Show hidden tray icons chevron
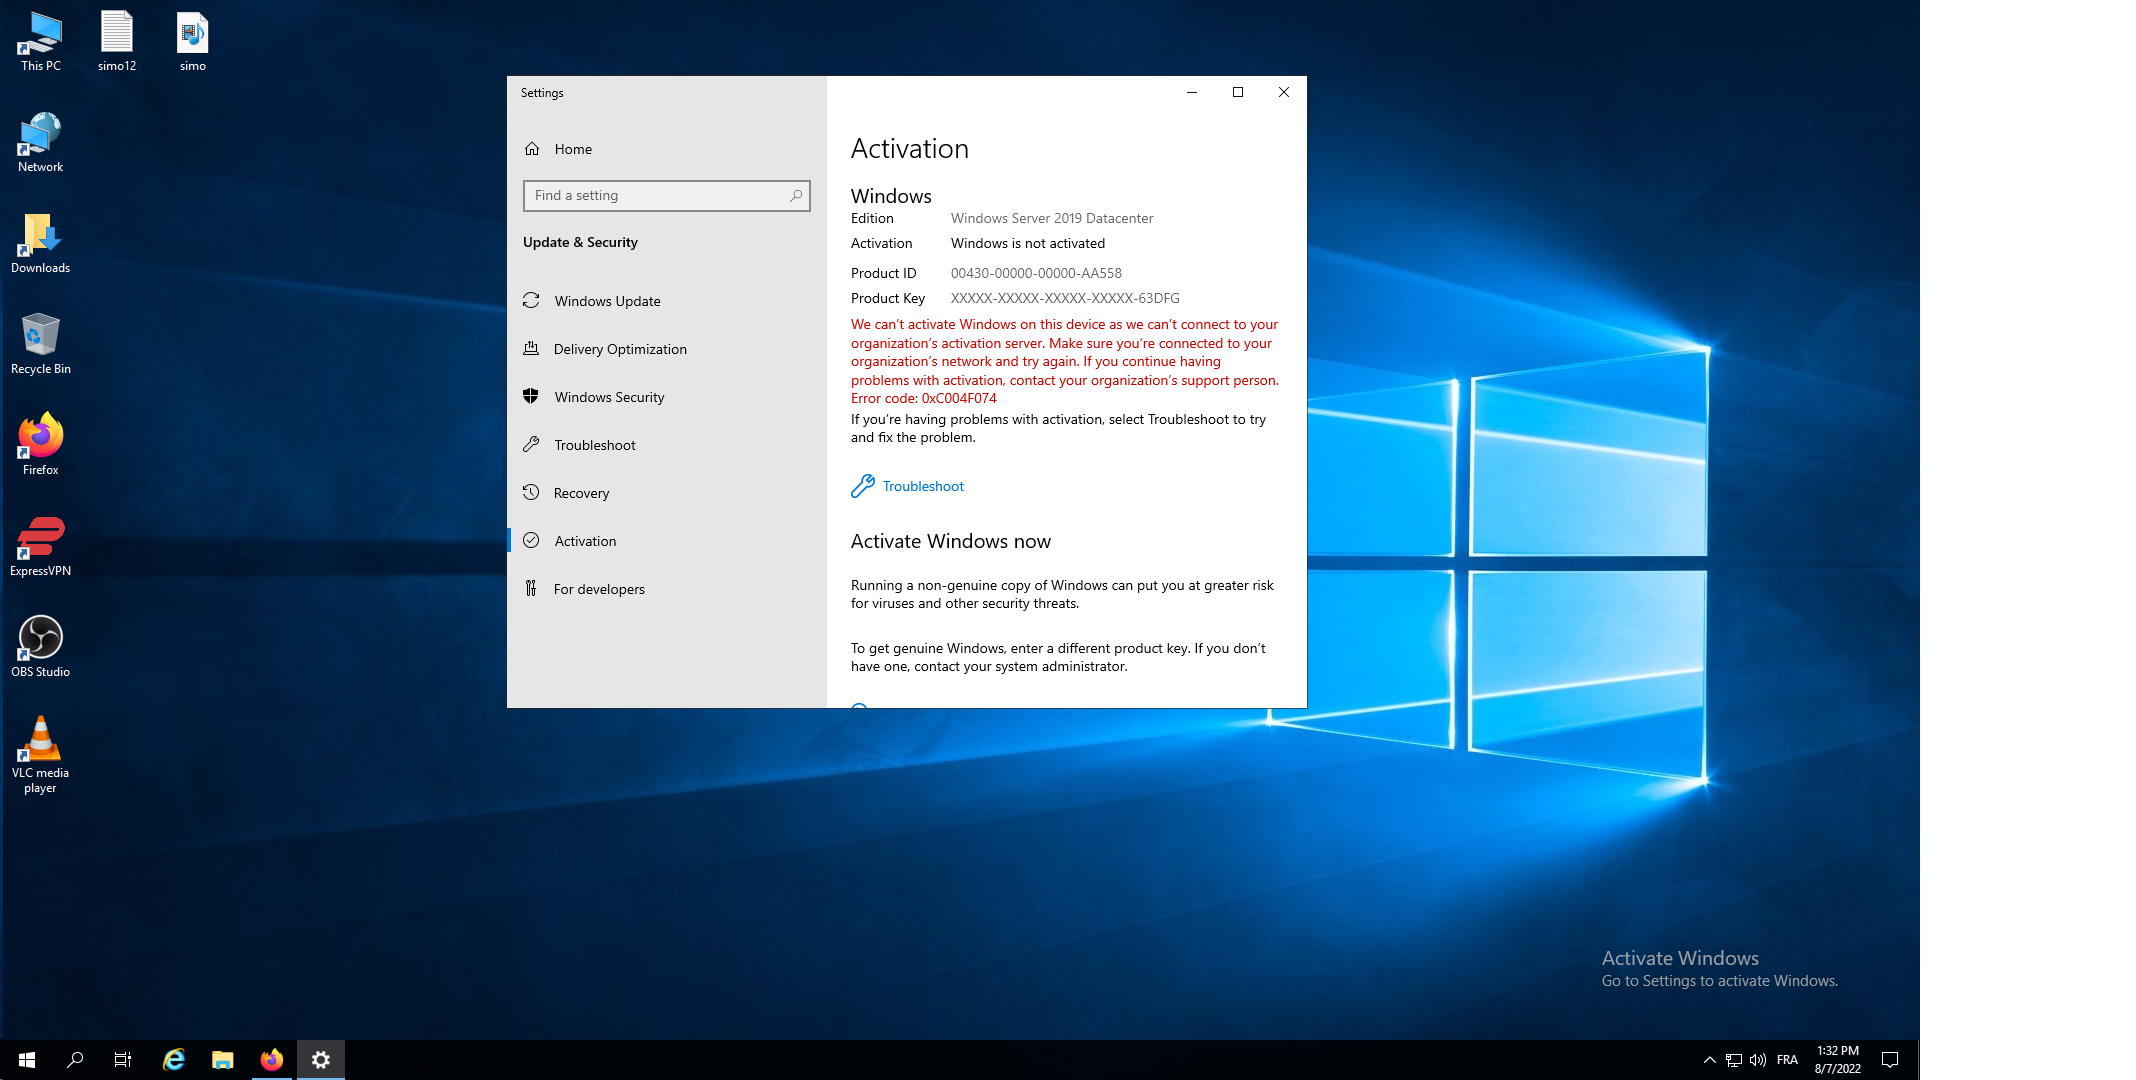This screenshot has width=2136, height=1080. click(x=1709, y=1060)
